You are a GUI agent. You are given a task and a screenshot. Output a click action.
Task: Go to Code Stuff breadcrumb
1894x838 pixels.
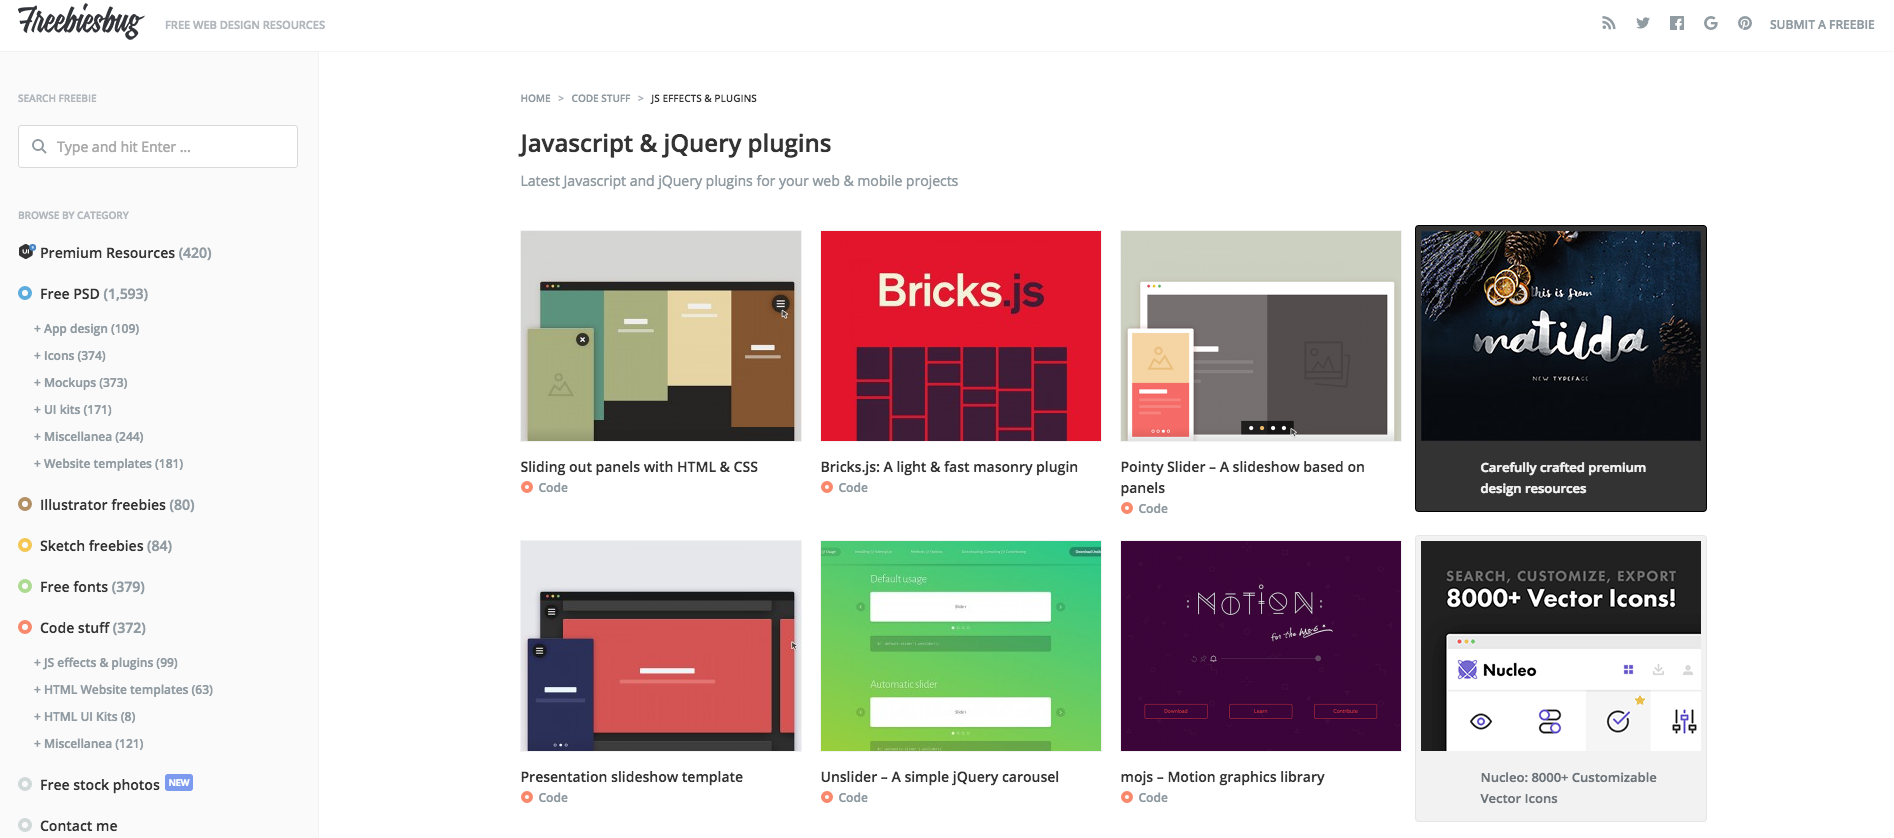(x=601, y=98)
